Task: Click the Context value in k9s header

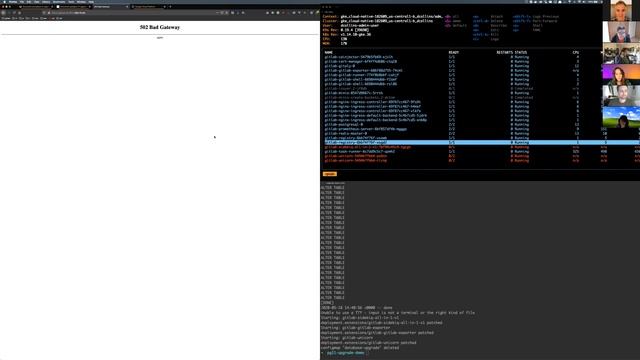Action: point(391,17)
